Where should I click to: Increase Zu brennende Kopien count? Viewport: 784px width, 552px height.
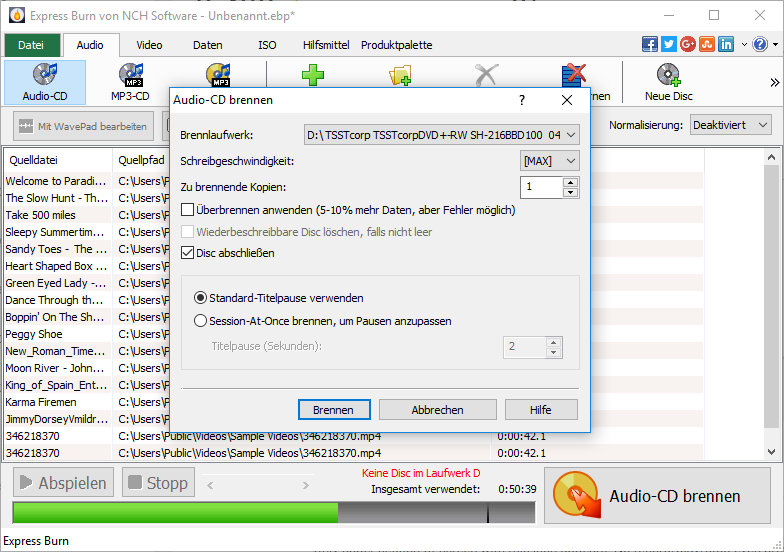pos(570,182)
